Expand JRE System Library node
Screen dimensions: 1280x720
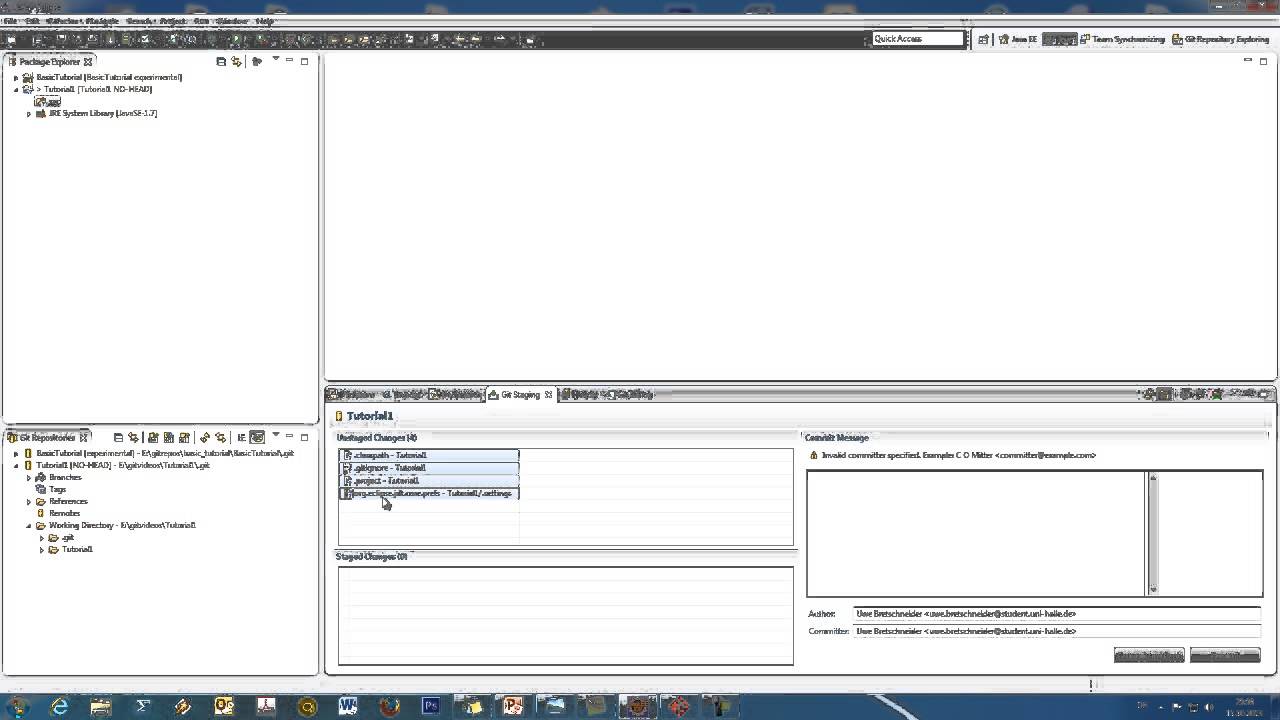tap(29, 113)
